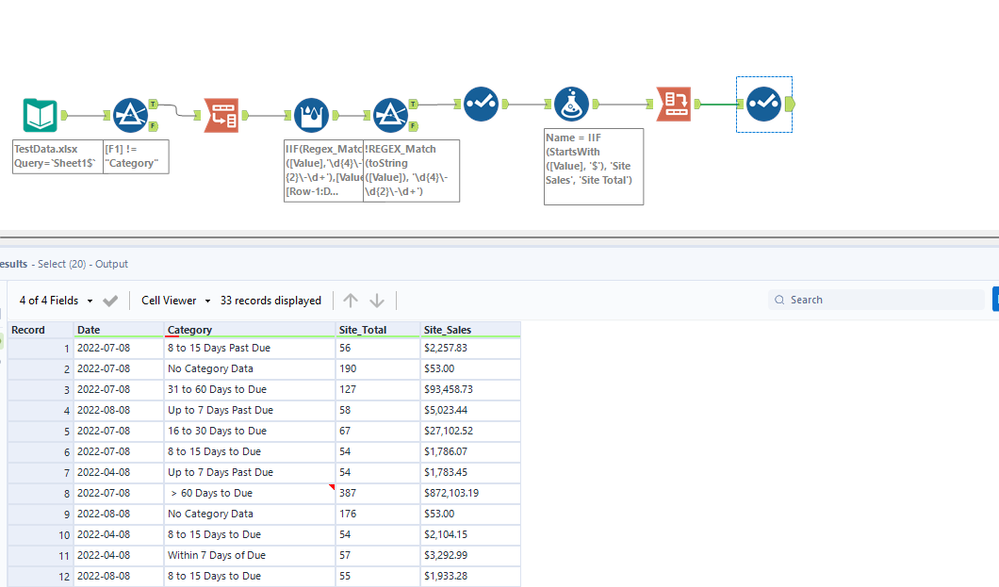Click the True anchor of REGEX_Match Filter
Viewport: 999px width, 587px height.
coord(413,104)
